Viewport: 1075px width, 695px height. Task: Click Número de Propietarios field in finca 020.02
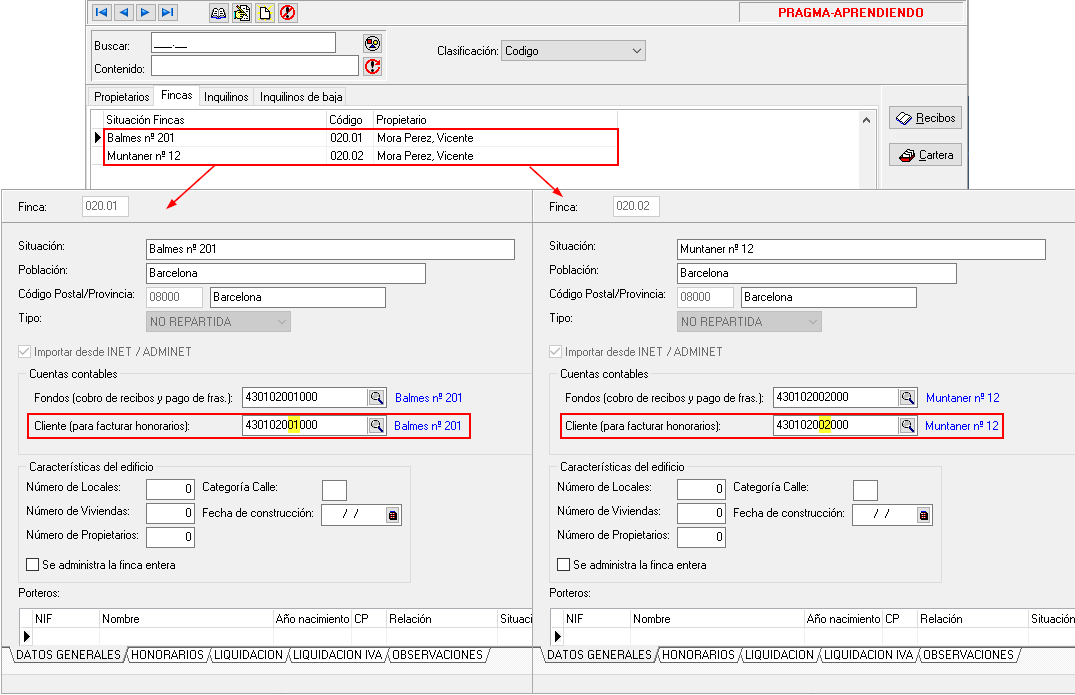click(x=701, y=537)
